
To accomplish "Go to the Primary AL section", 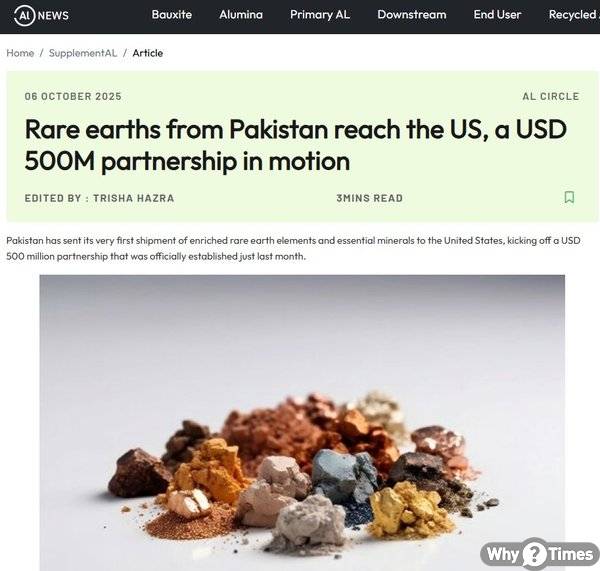I will (x=320, y=15).
